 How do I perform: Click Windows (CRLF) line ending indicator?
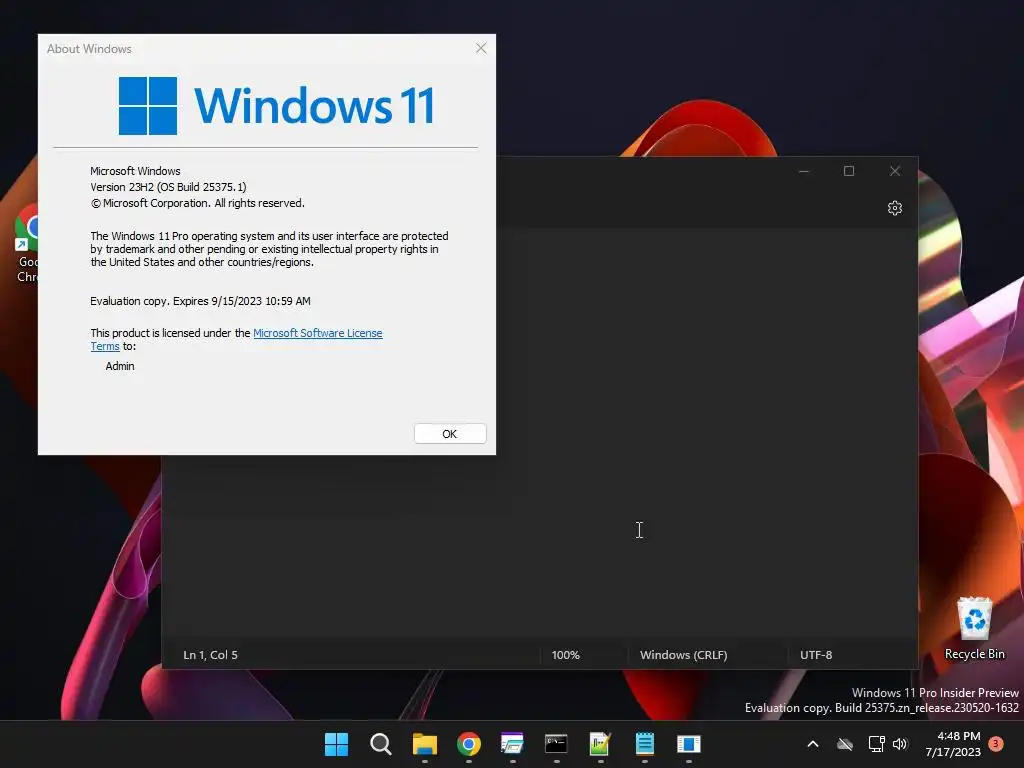683,655
